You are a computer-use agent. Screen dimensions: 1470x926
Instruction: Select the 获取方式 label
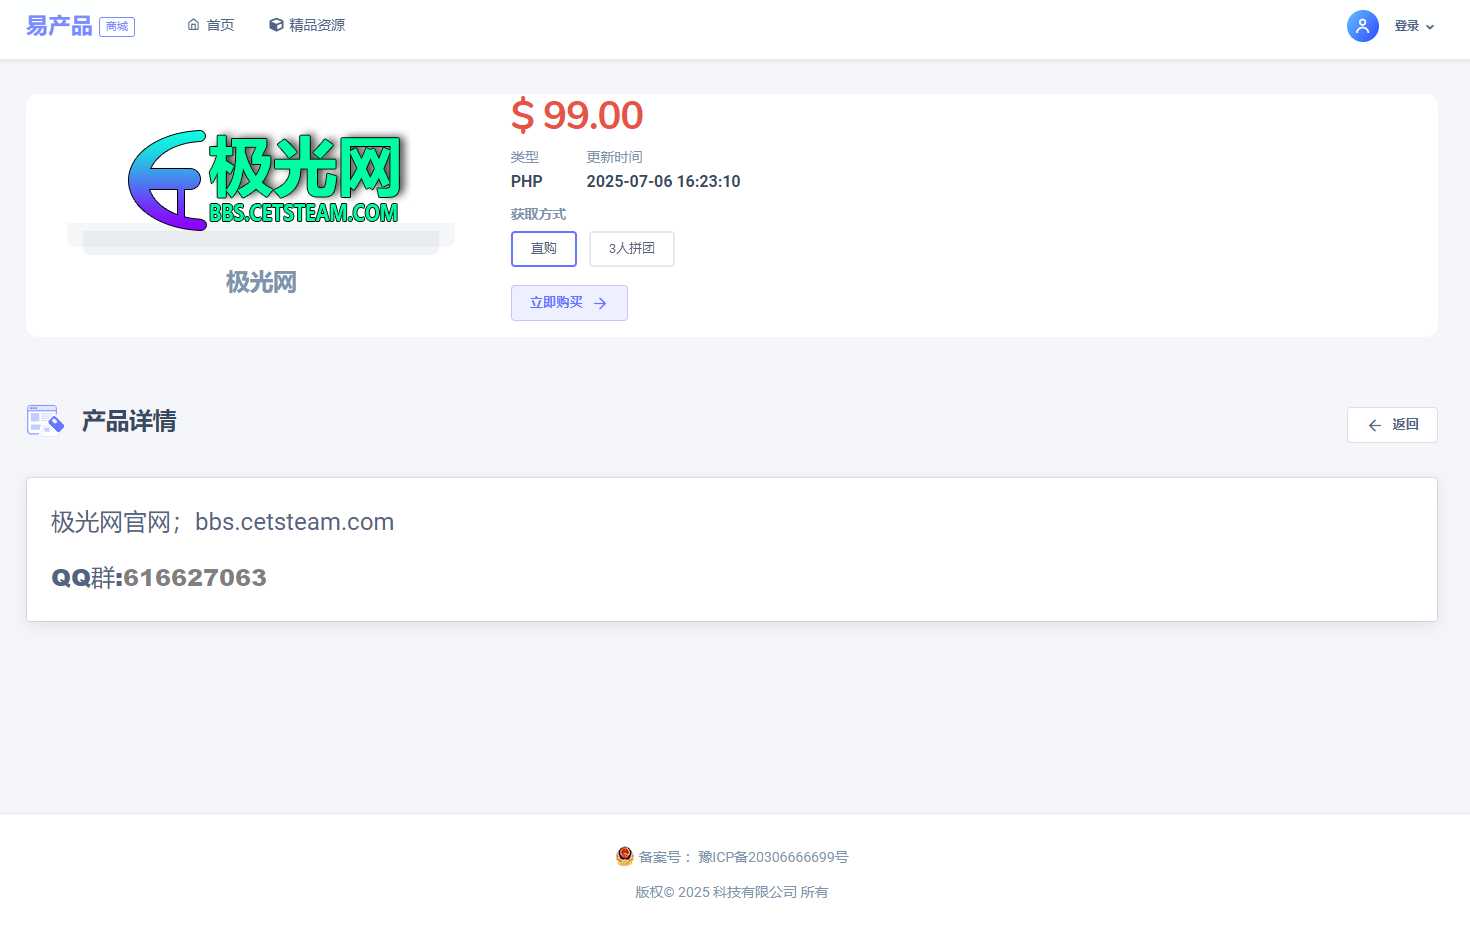[538, 214]
